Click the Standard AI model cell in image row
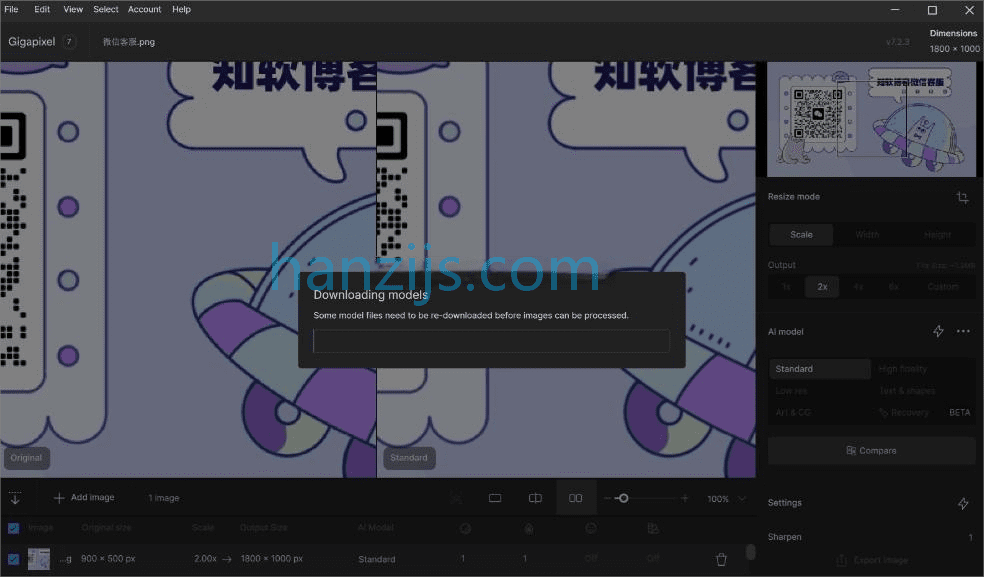Screen dimensions: 984x577 click(x=377, y=559)
